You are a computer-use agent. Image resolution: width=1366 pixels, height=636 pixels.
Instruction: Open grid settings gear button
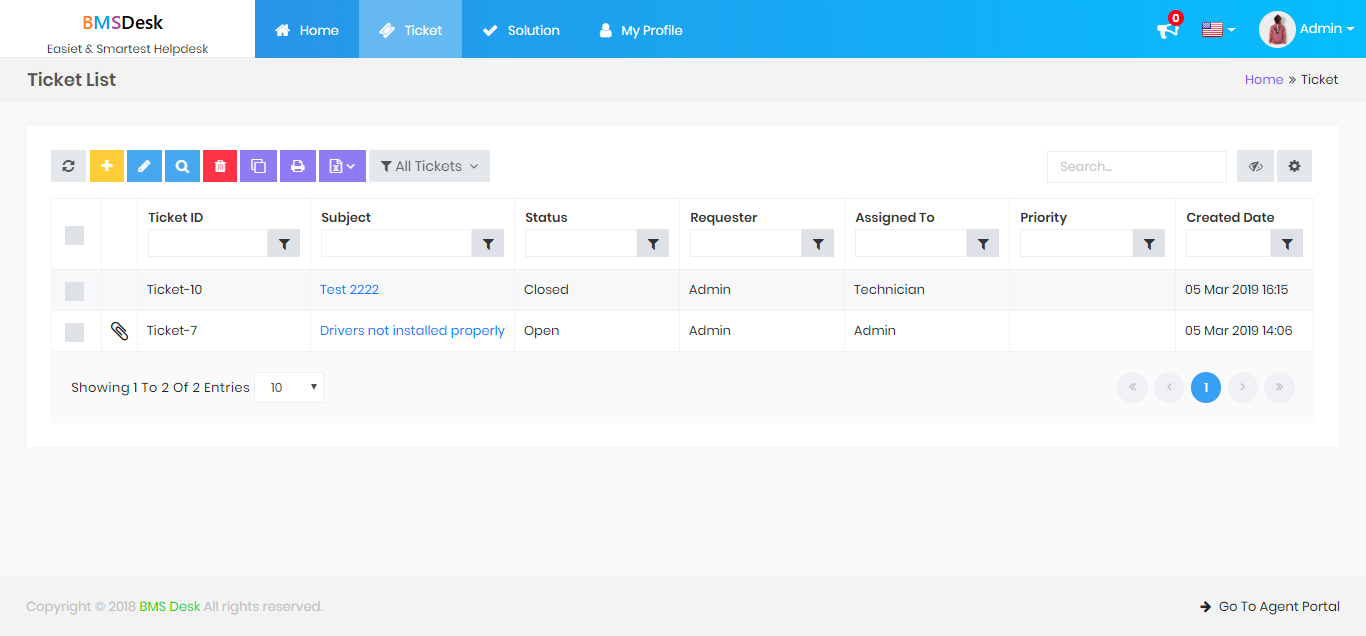click(1294, 166)
